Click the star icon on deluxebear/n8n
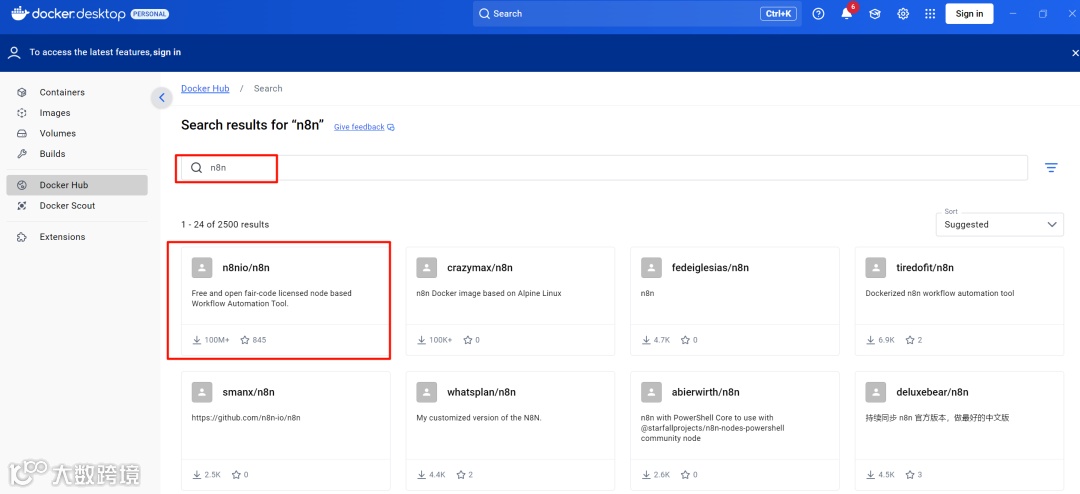1080x494 pixels. pyautogui.click(x=910, y=475)
